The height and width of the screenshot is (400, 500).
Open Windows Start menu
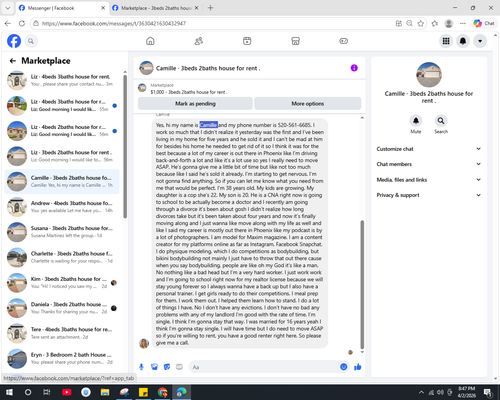(9, 392)
